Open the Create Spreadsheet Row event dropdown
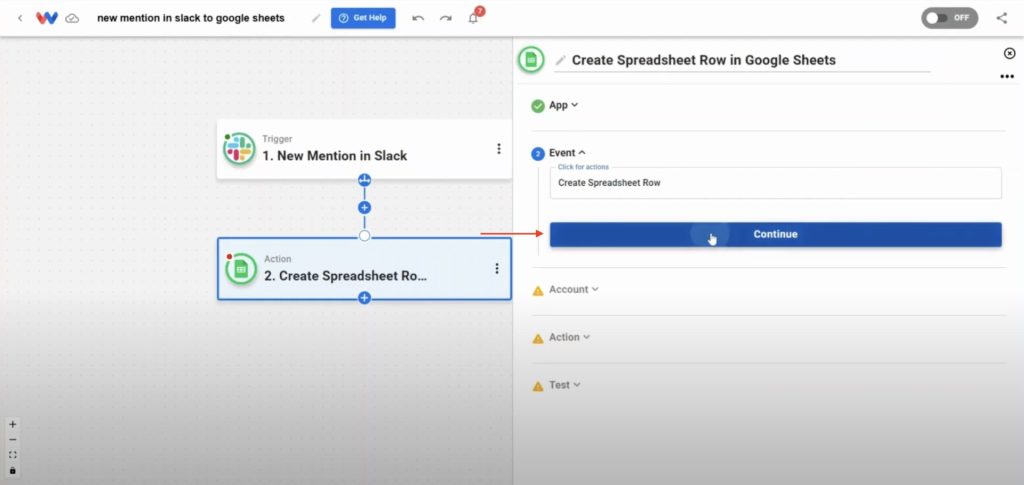Screen dimensions: 1024x485 click(775, 183)
